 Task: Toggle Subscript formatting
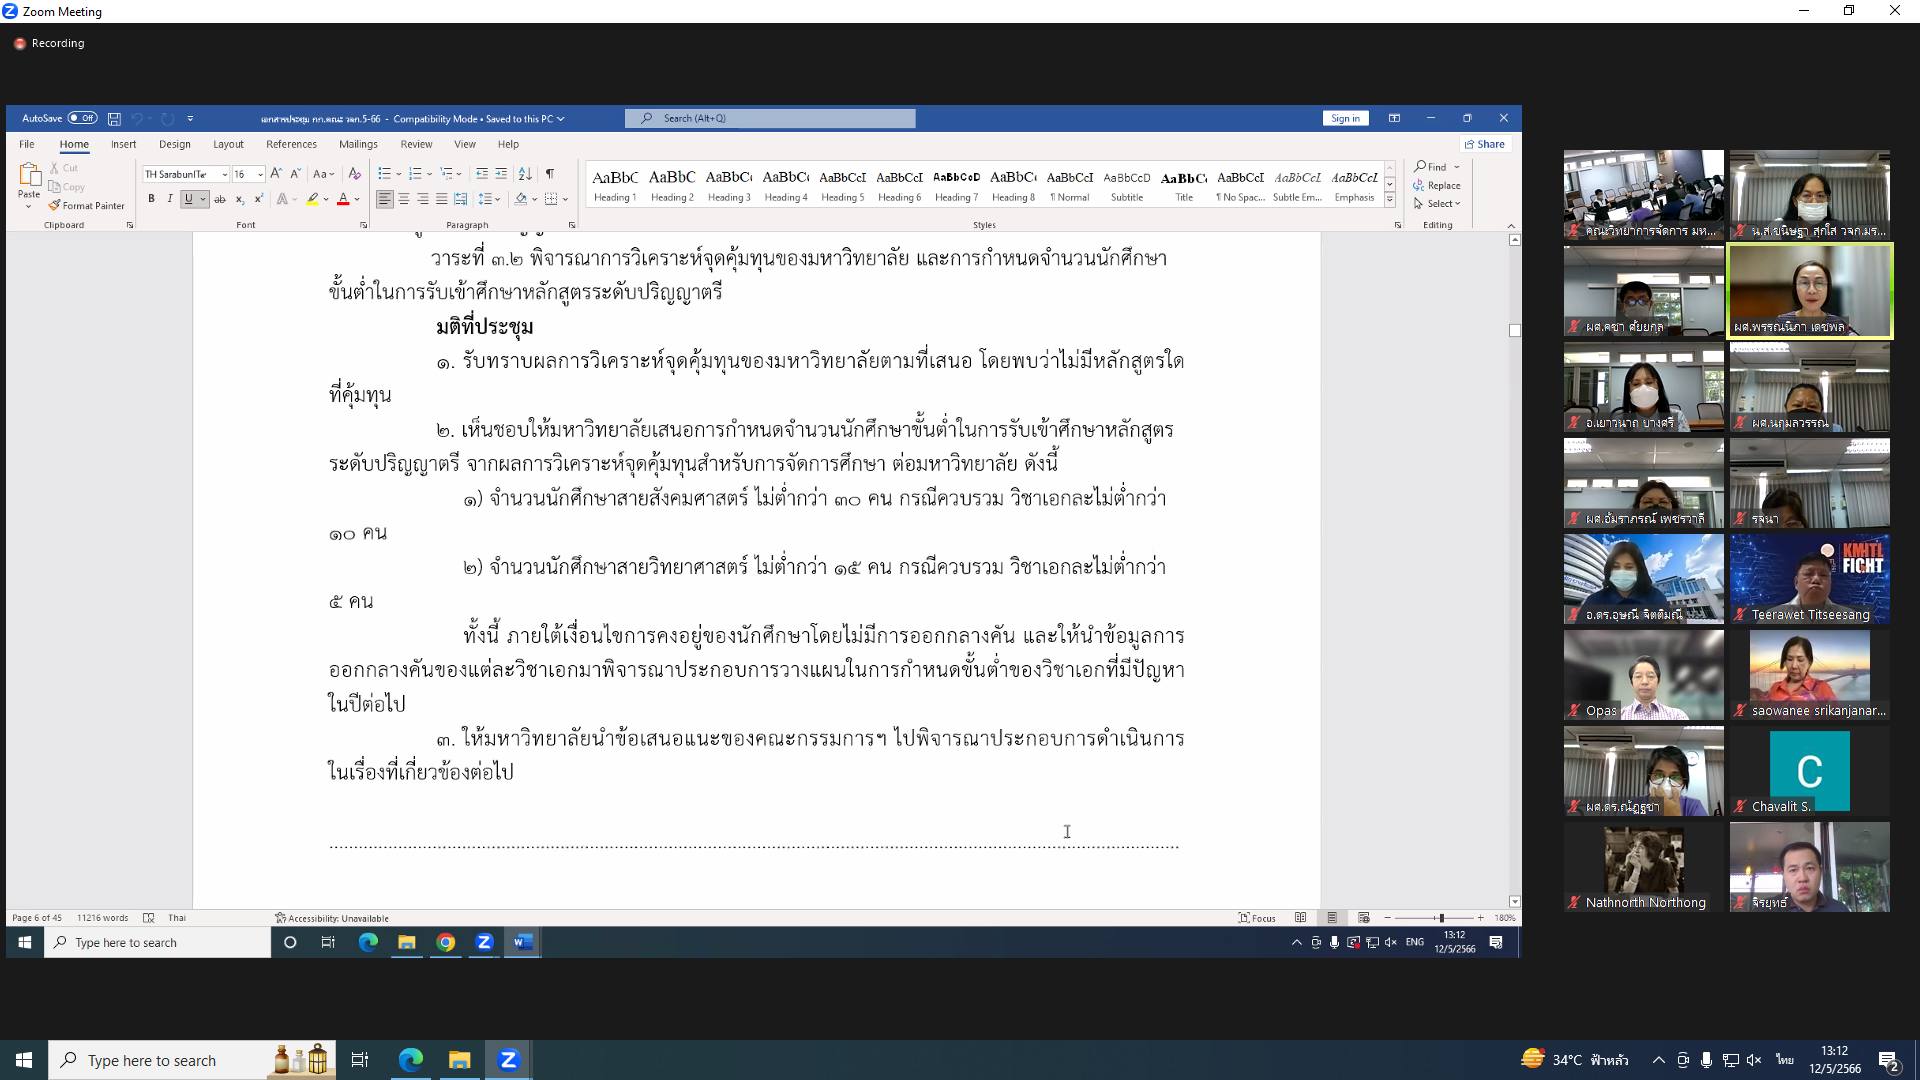[239, 199]
